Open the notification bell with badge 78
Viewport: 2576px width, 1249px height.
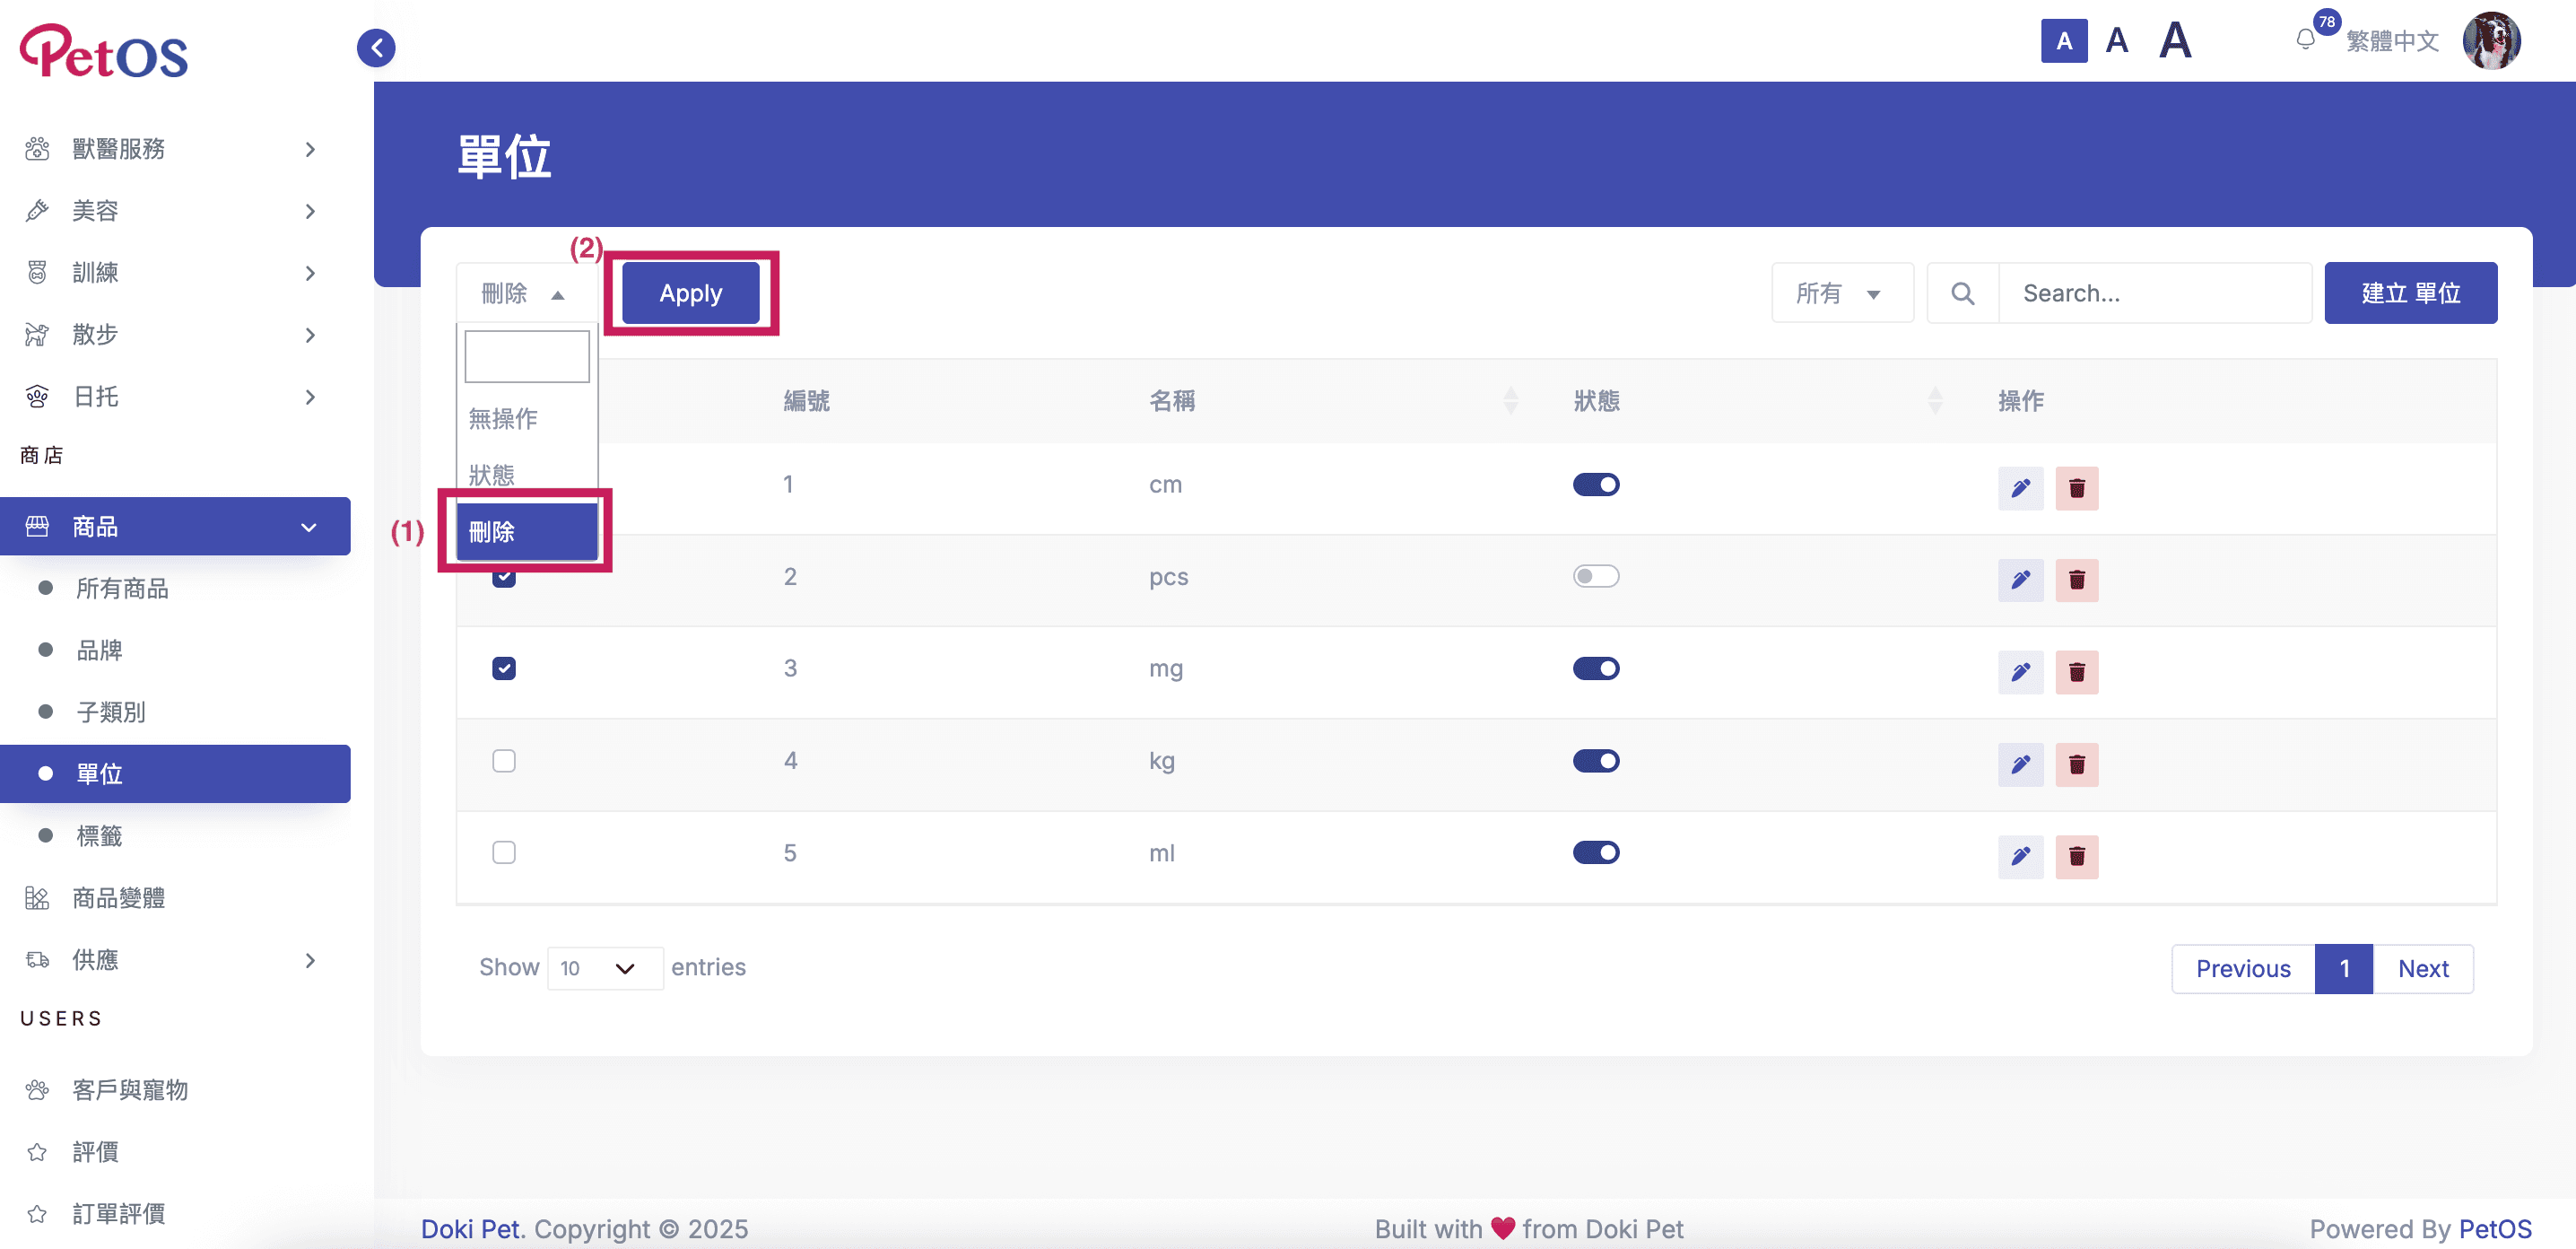coord(2306,40)
